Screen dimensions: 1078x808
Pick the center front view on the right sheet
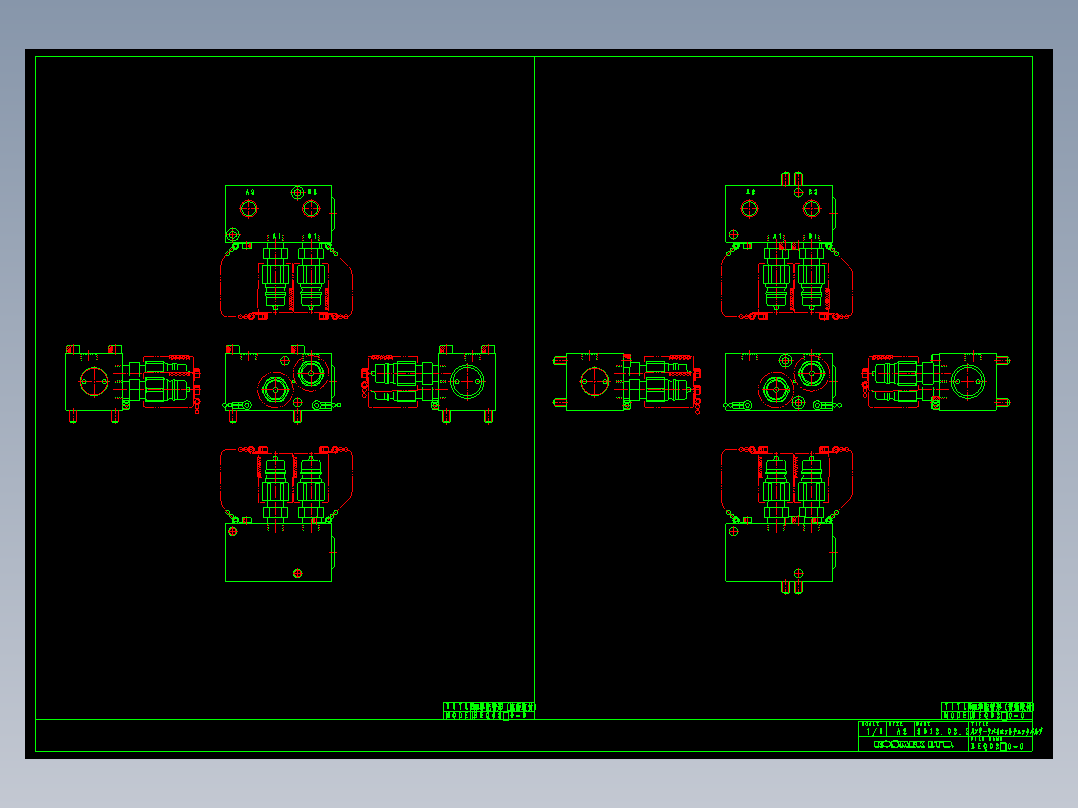pos(782,382)
